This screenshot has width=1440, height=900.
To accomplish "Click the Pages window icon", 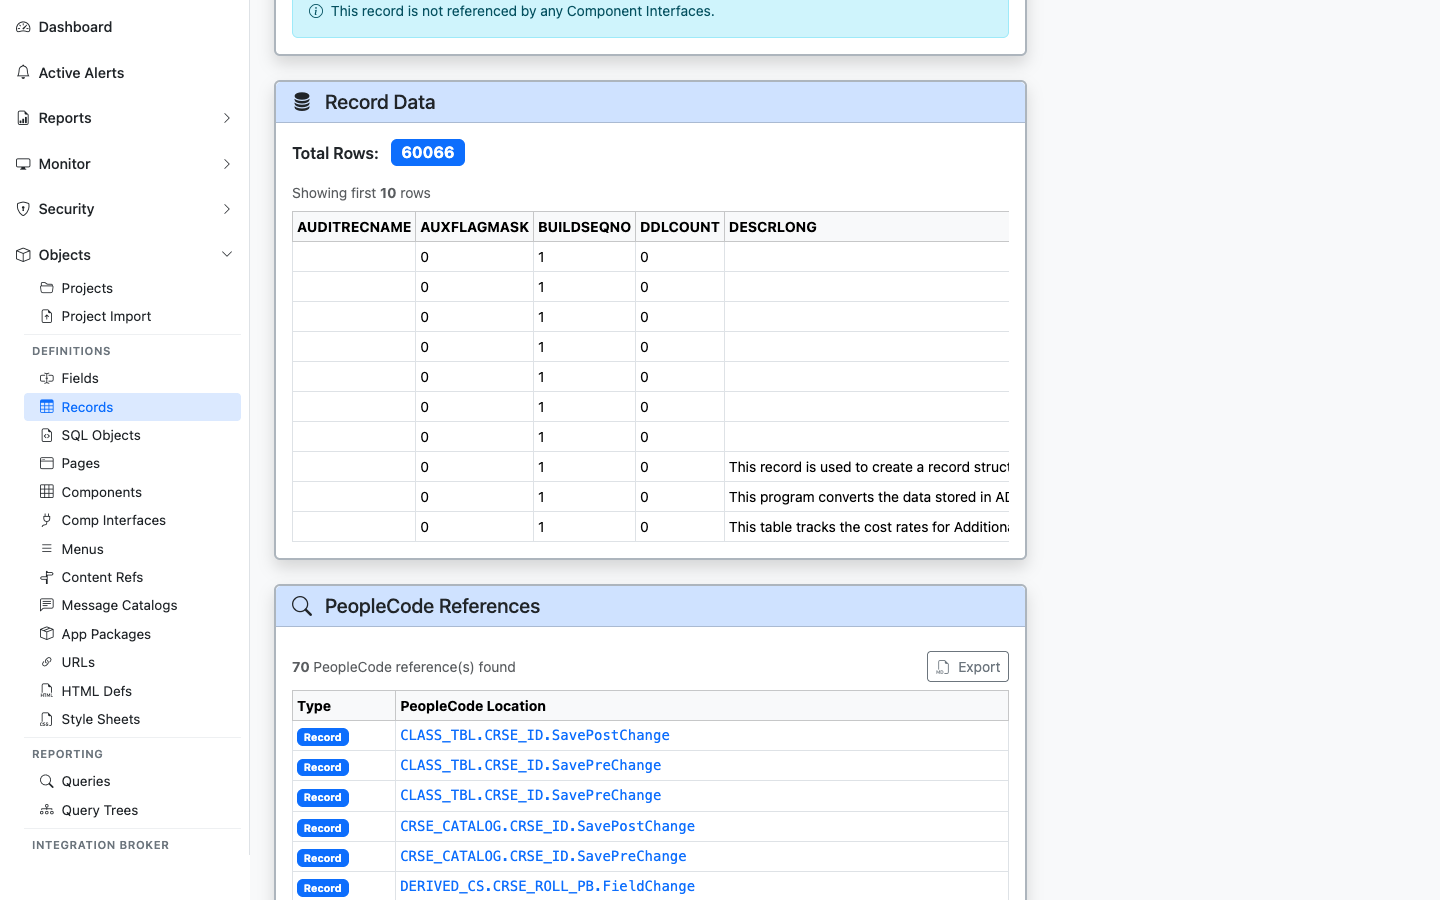I will tap(47, 463).
